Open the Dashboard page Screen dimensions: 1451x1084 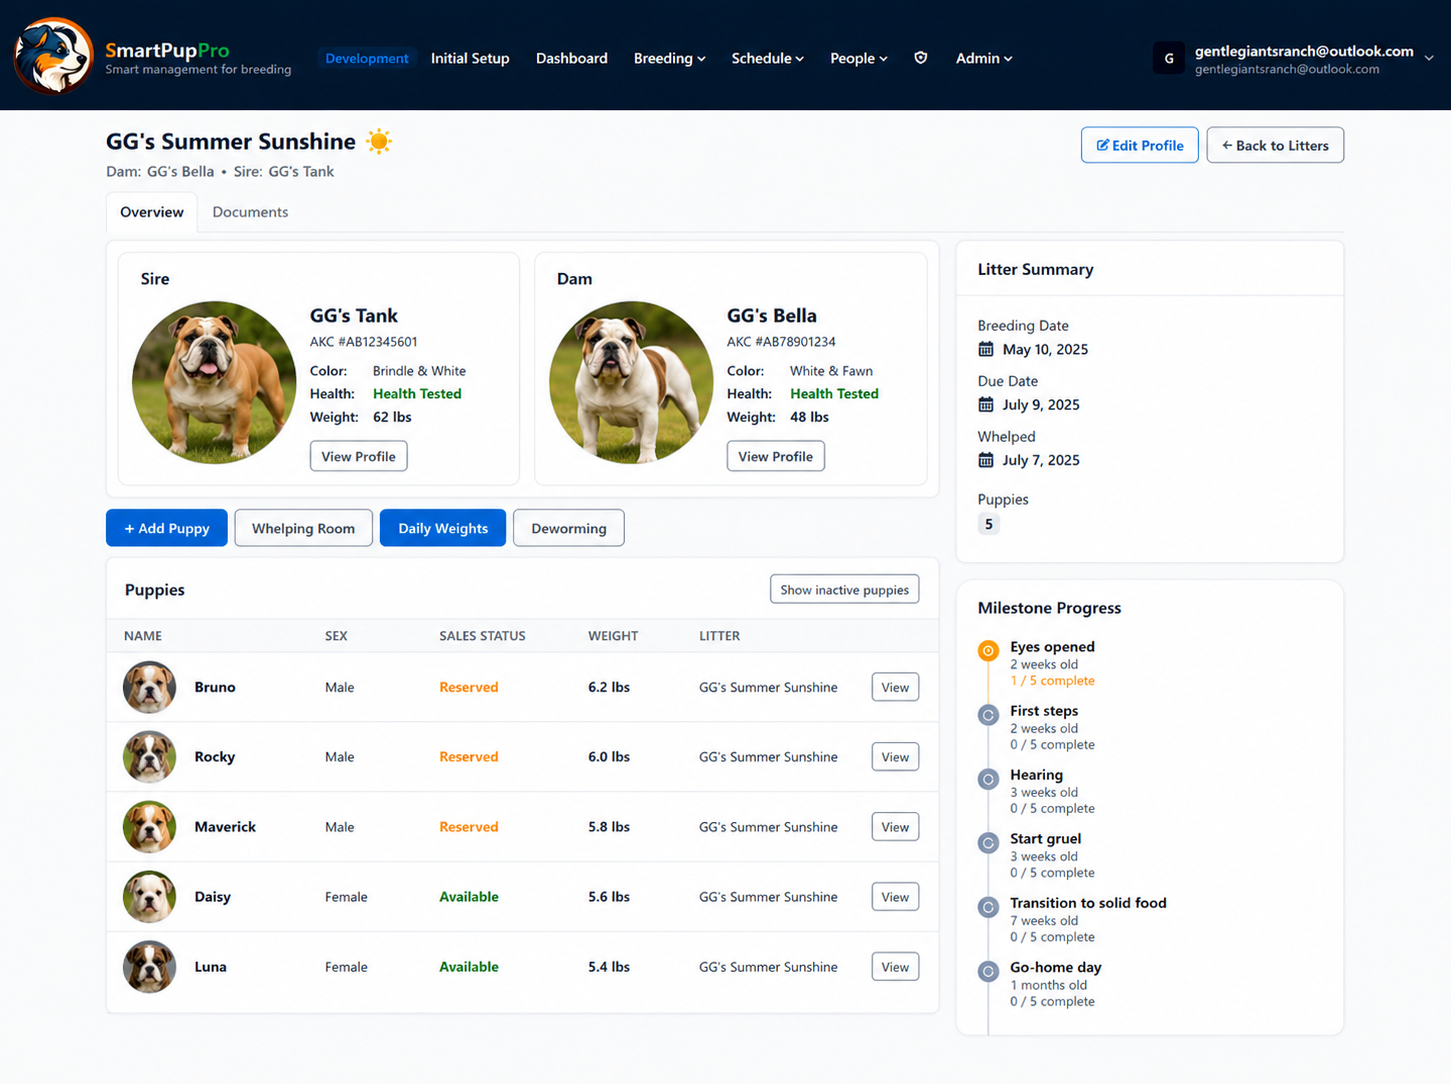pyautogui.click(x=572, y=58)
